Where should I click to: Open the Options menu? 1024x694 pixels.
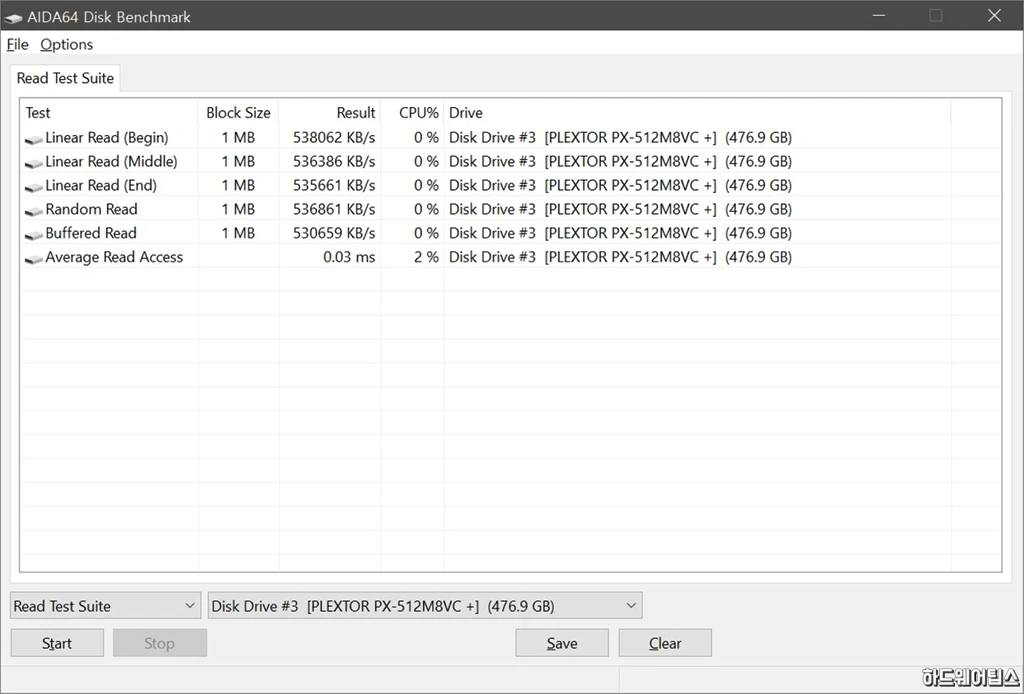[67, 44]
